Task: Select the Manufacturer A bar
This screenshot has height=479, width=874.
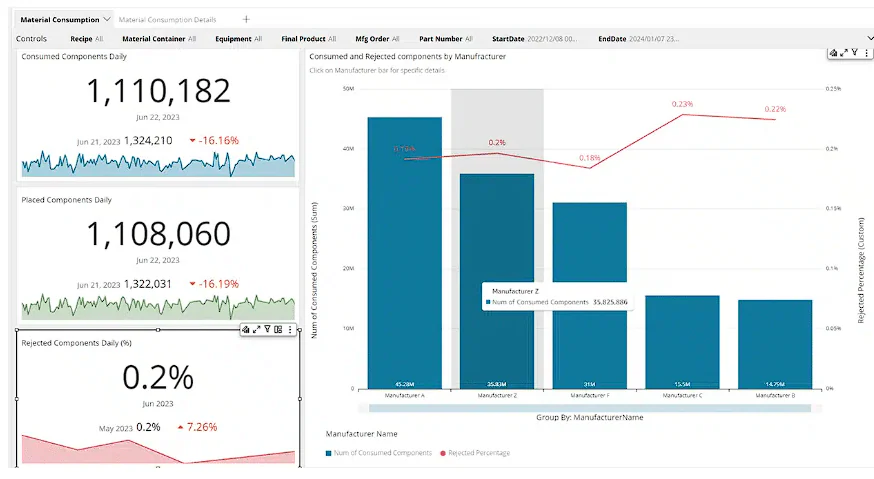Action: (405, 253)
